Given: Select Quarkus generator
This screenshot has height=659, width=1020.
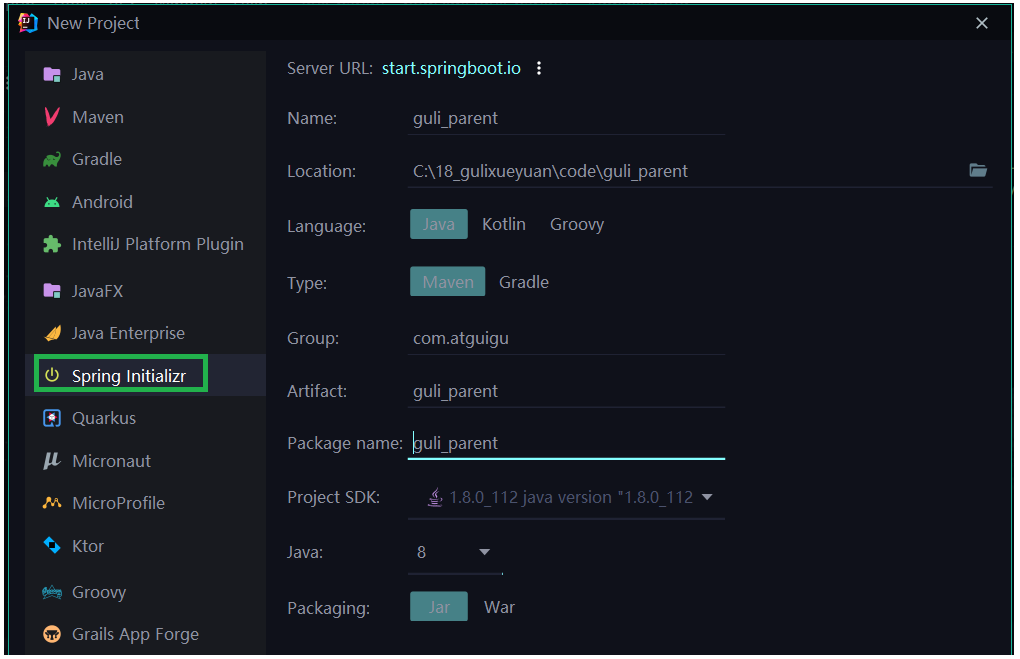Looking at the screenshot, I should [x=146, y=418].
